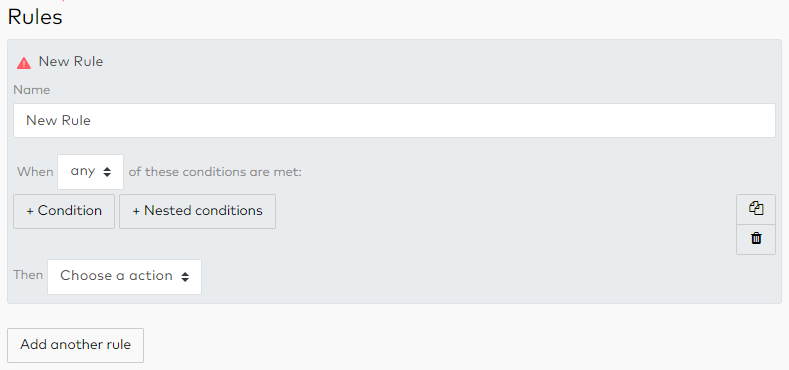This screenshot has width=789, height=370.
Task: Duplicate the rule with the copy icon
Action: pos(756,209)
